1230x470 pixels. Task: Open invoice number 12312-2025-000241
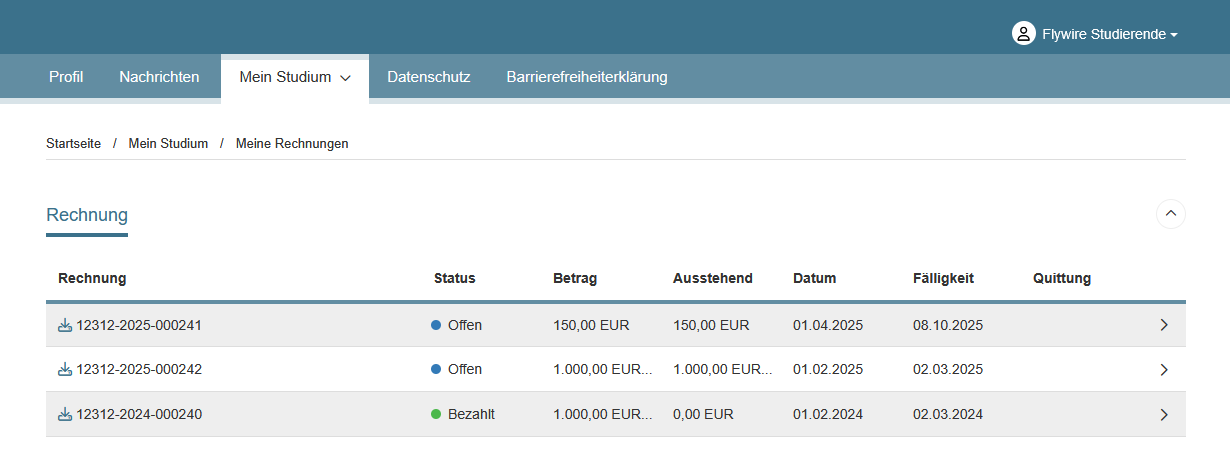click(139, 325)
